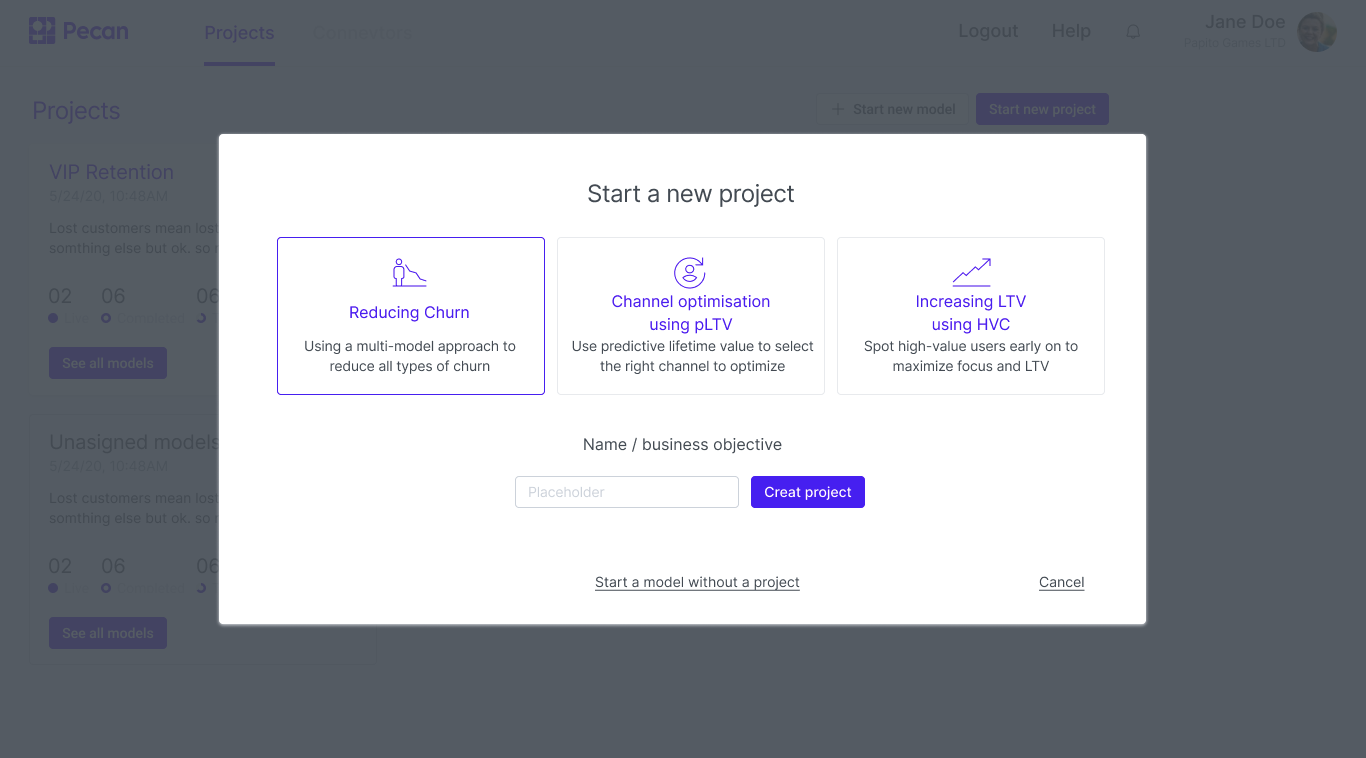Open the notifications bell

tap(1133, 32)
